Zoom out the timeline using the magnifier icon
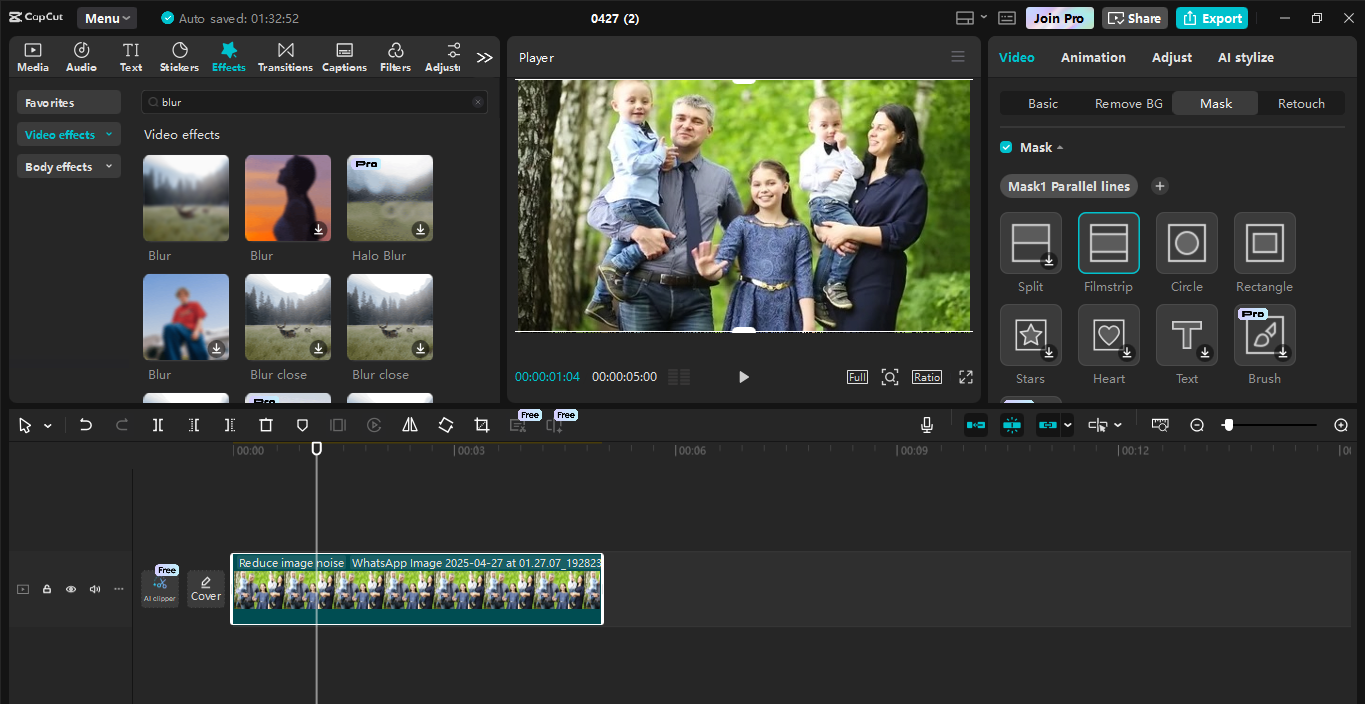Viewport: 1365px width, 704px height. tap(1197, 425)
